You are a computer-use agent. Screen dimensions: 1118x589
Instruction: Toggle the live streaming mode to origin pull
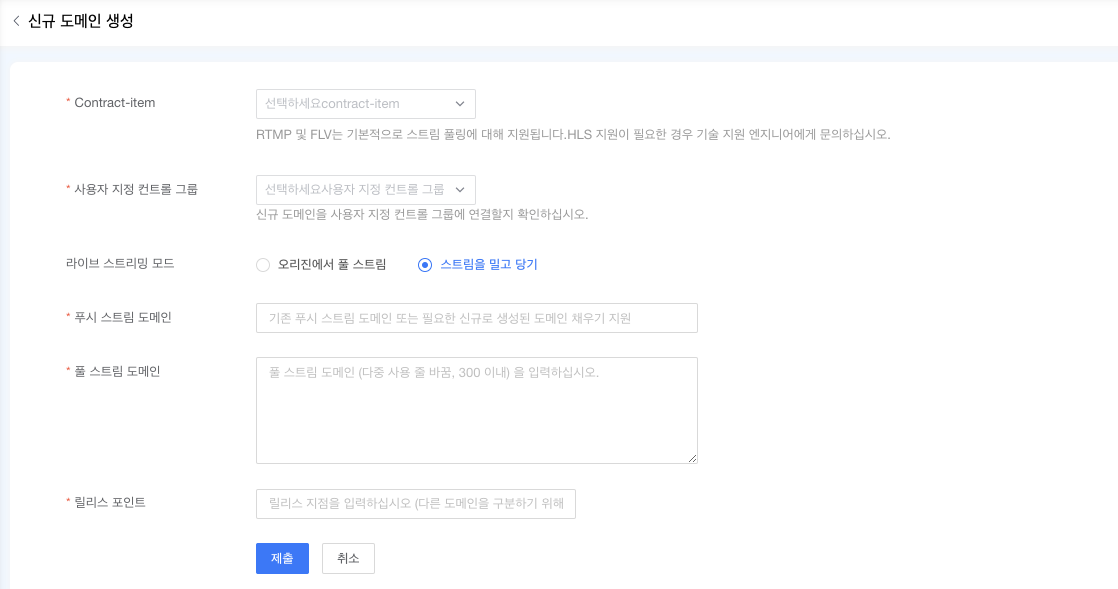coord(262,264)
